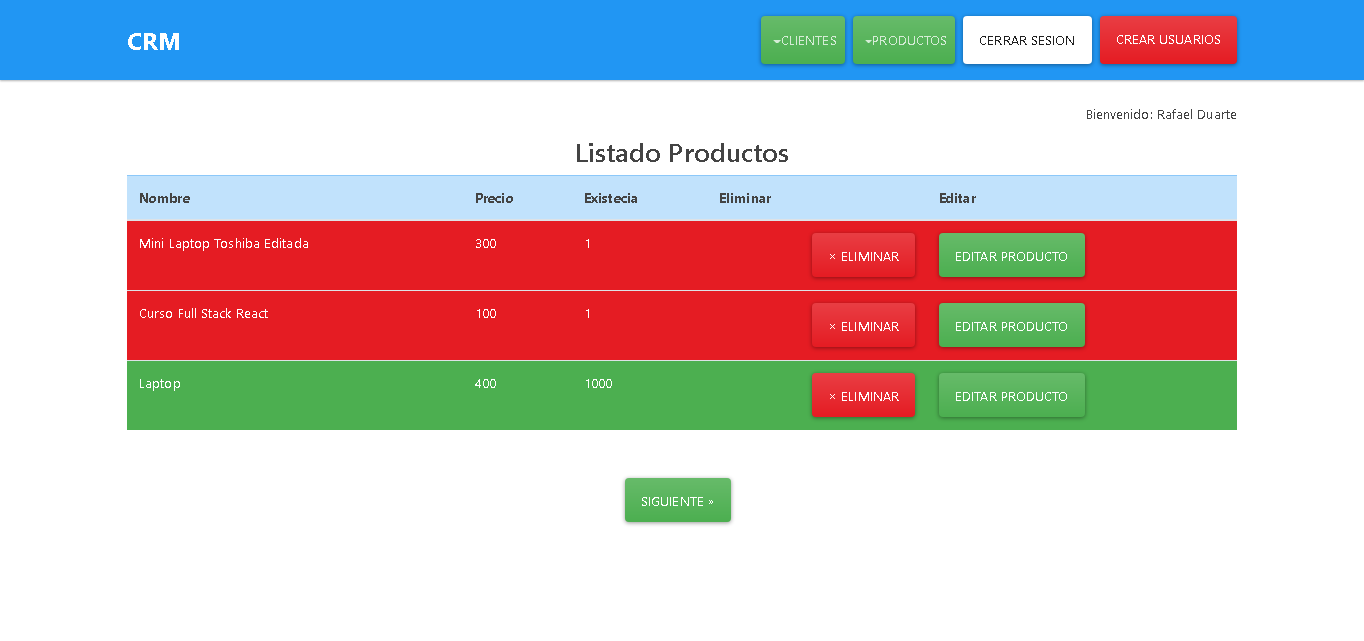Click the × icon on Curso Full Stack React's ELIMINAR button
This screenshot has width=1364, height=641.
[831, 325]
